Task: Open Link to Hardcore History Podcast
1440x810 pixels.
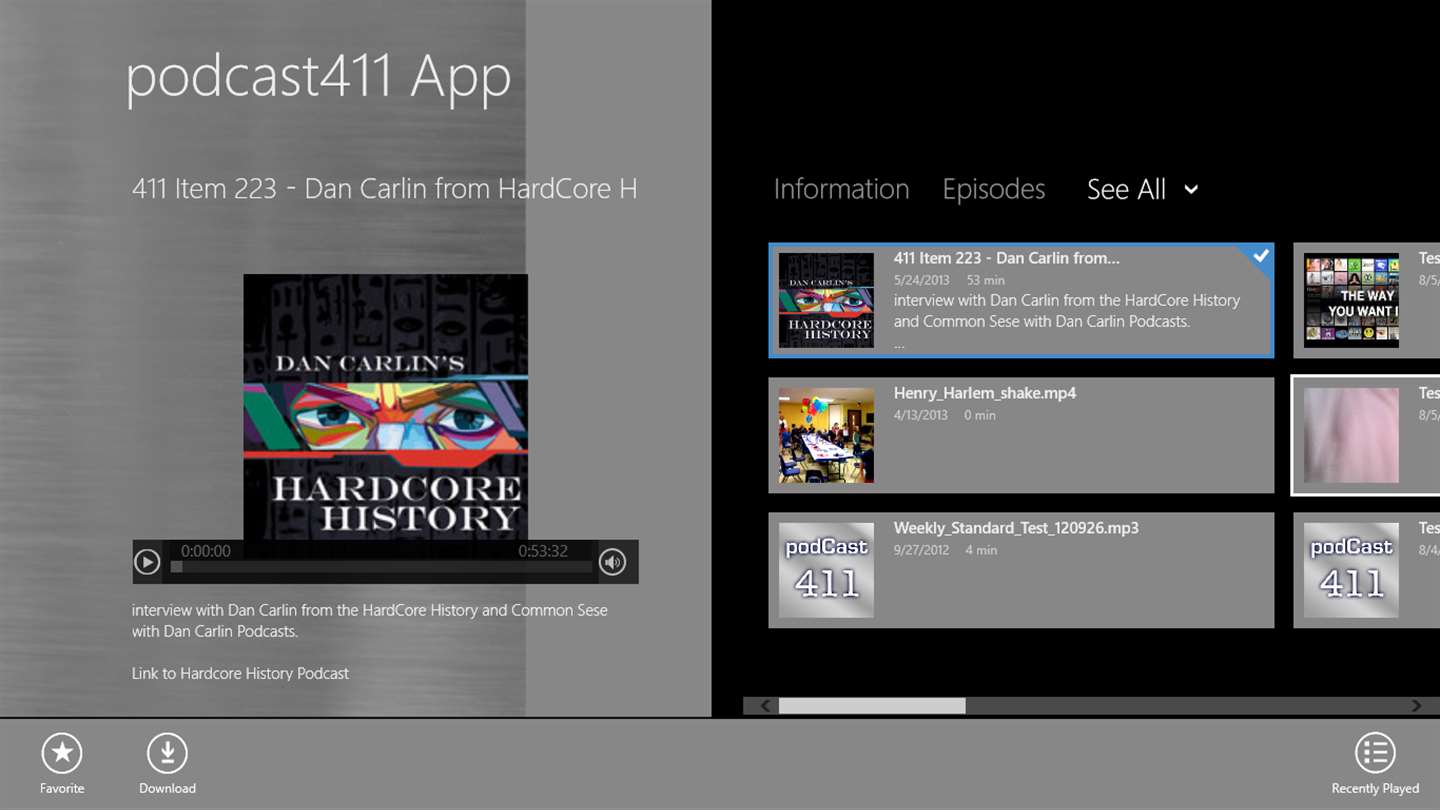Action: [240, 673]
